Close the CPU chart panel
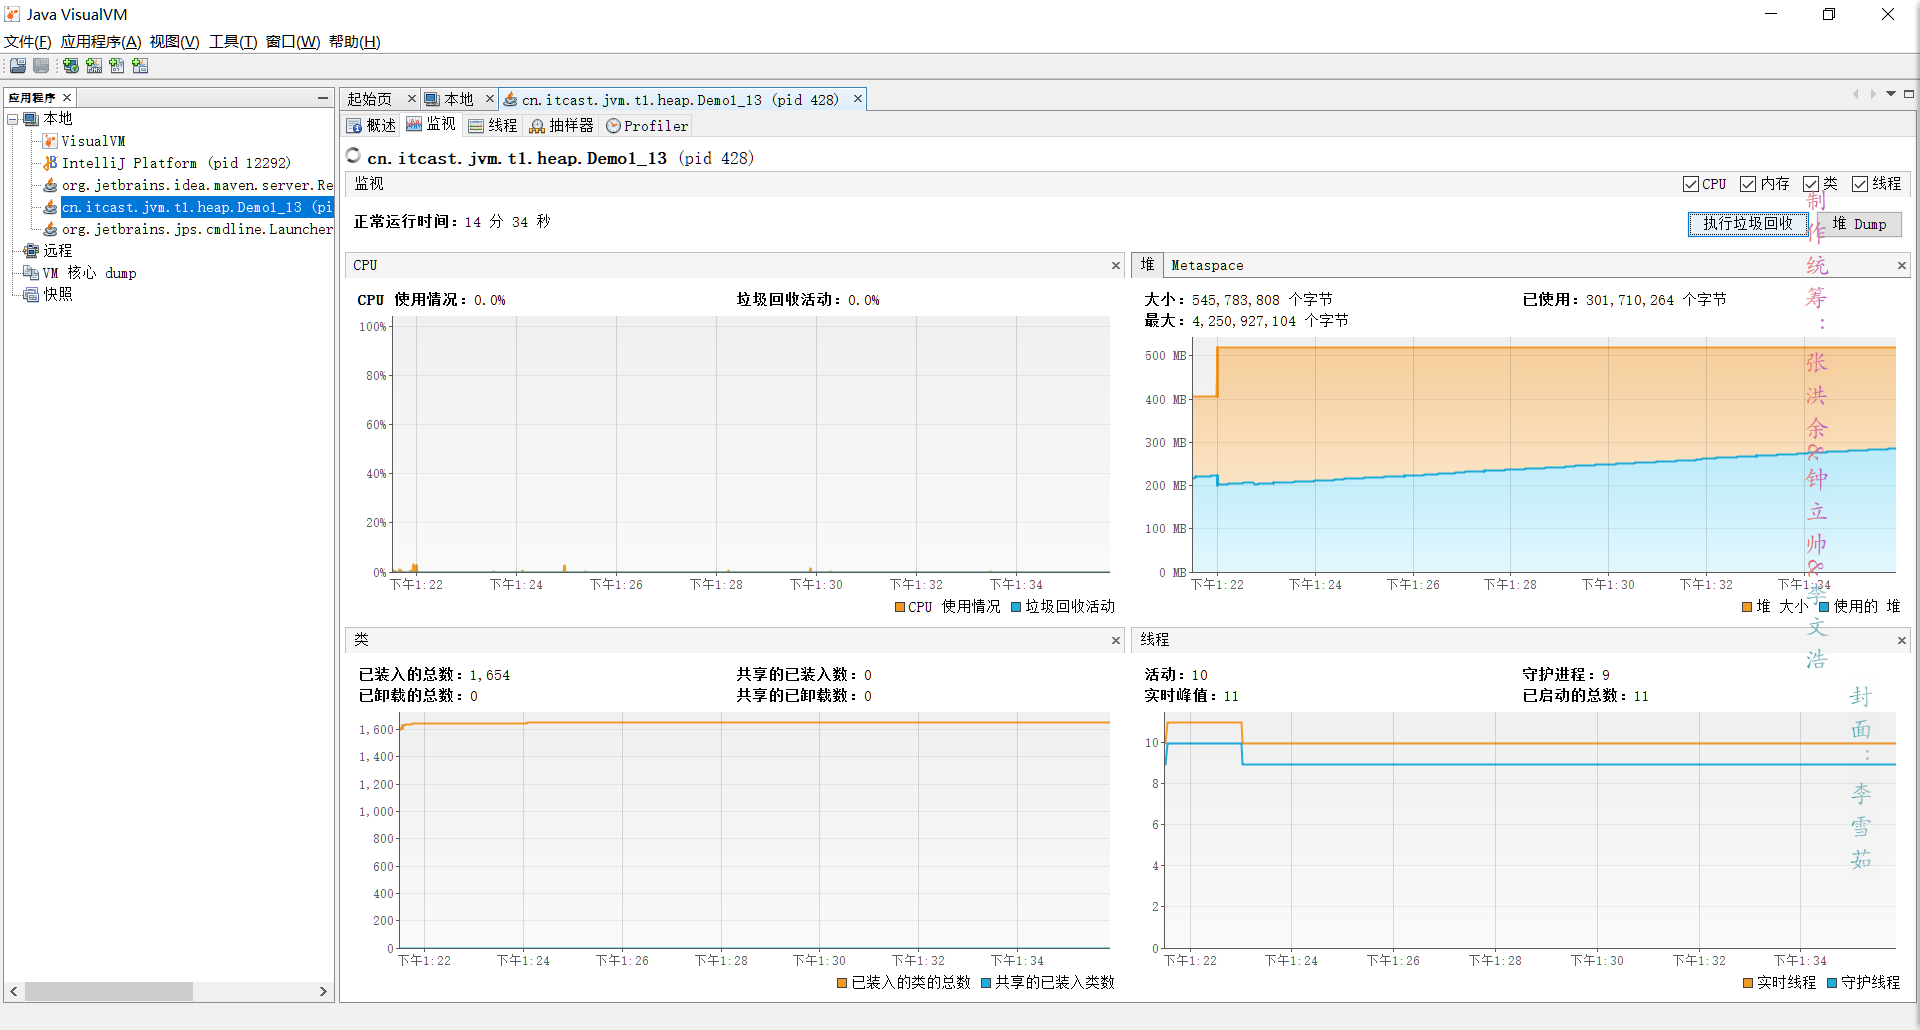 [x=1116, y=266]
